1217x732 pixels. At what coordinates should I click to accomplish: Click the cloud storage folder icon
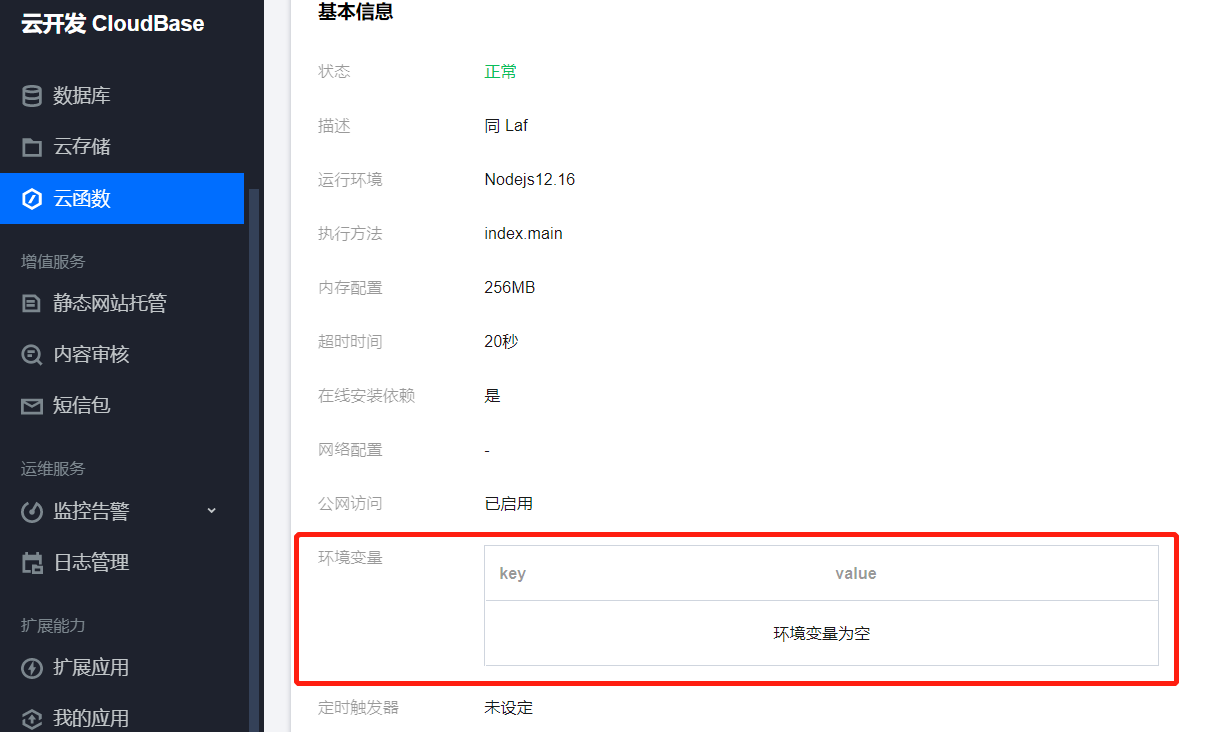coord(32,147)
